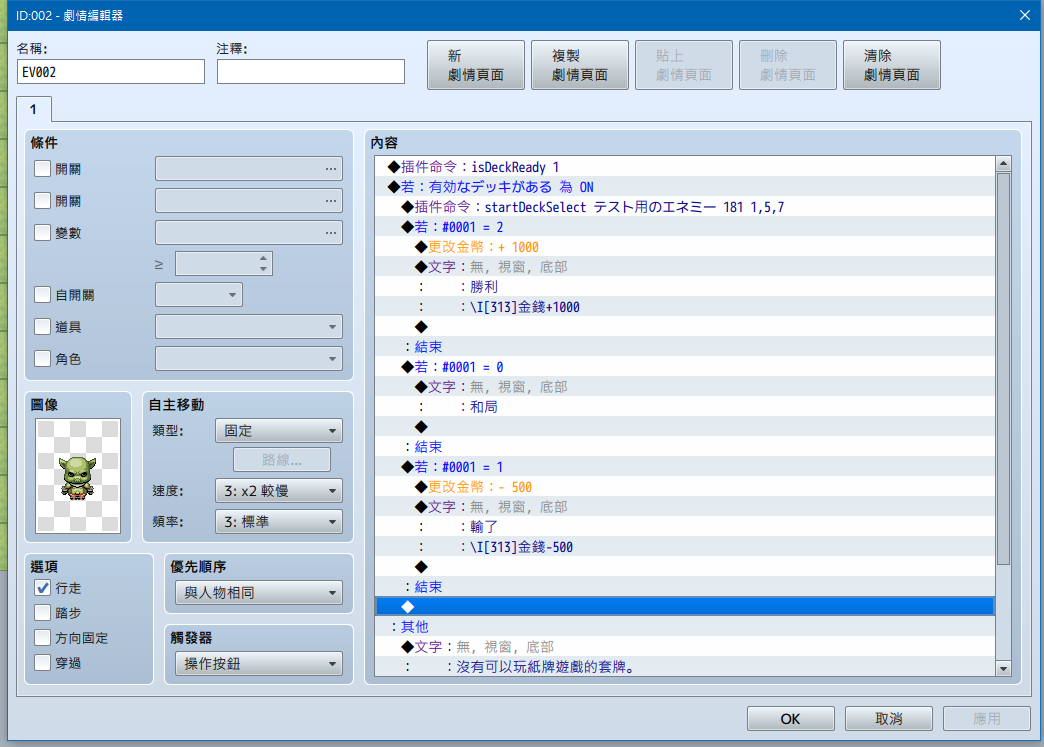Viewport: 1044px width, 747px height.
Task: Select the 更改金幣 + 1000 command line
Action: 685,247
